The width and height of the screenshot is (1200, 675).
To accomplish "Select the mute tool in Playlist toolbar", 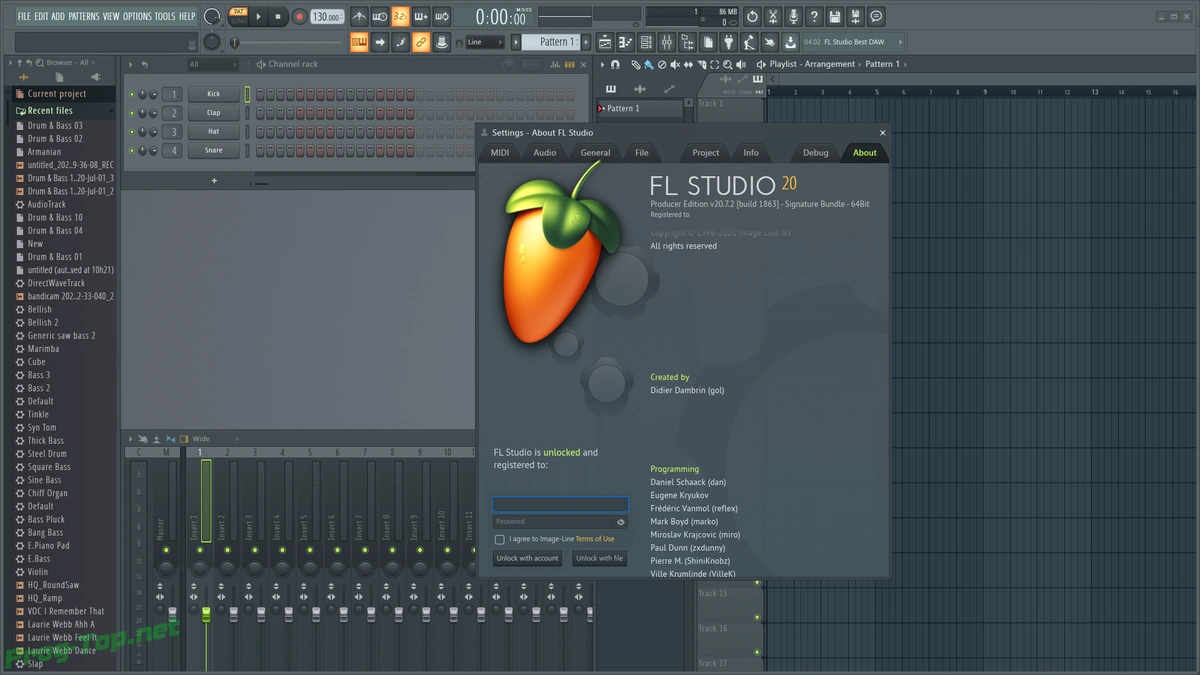I will [675, 64].
